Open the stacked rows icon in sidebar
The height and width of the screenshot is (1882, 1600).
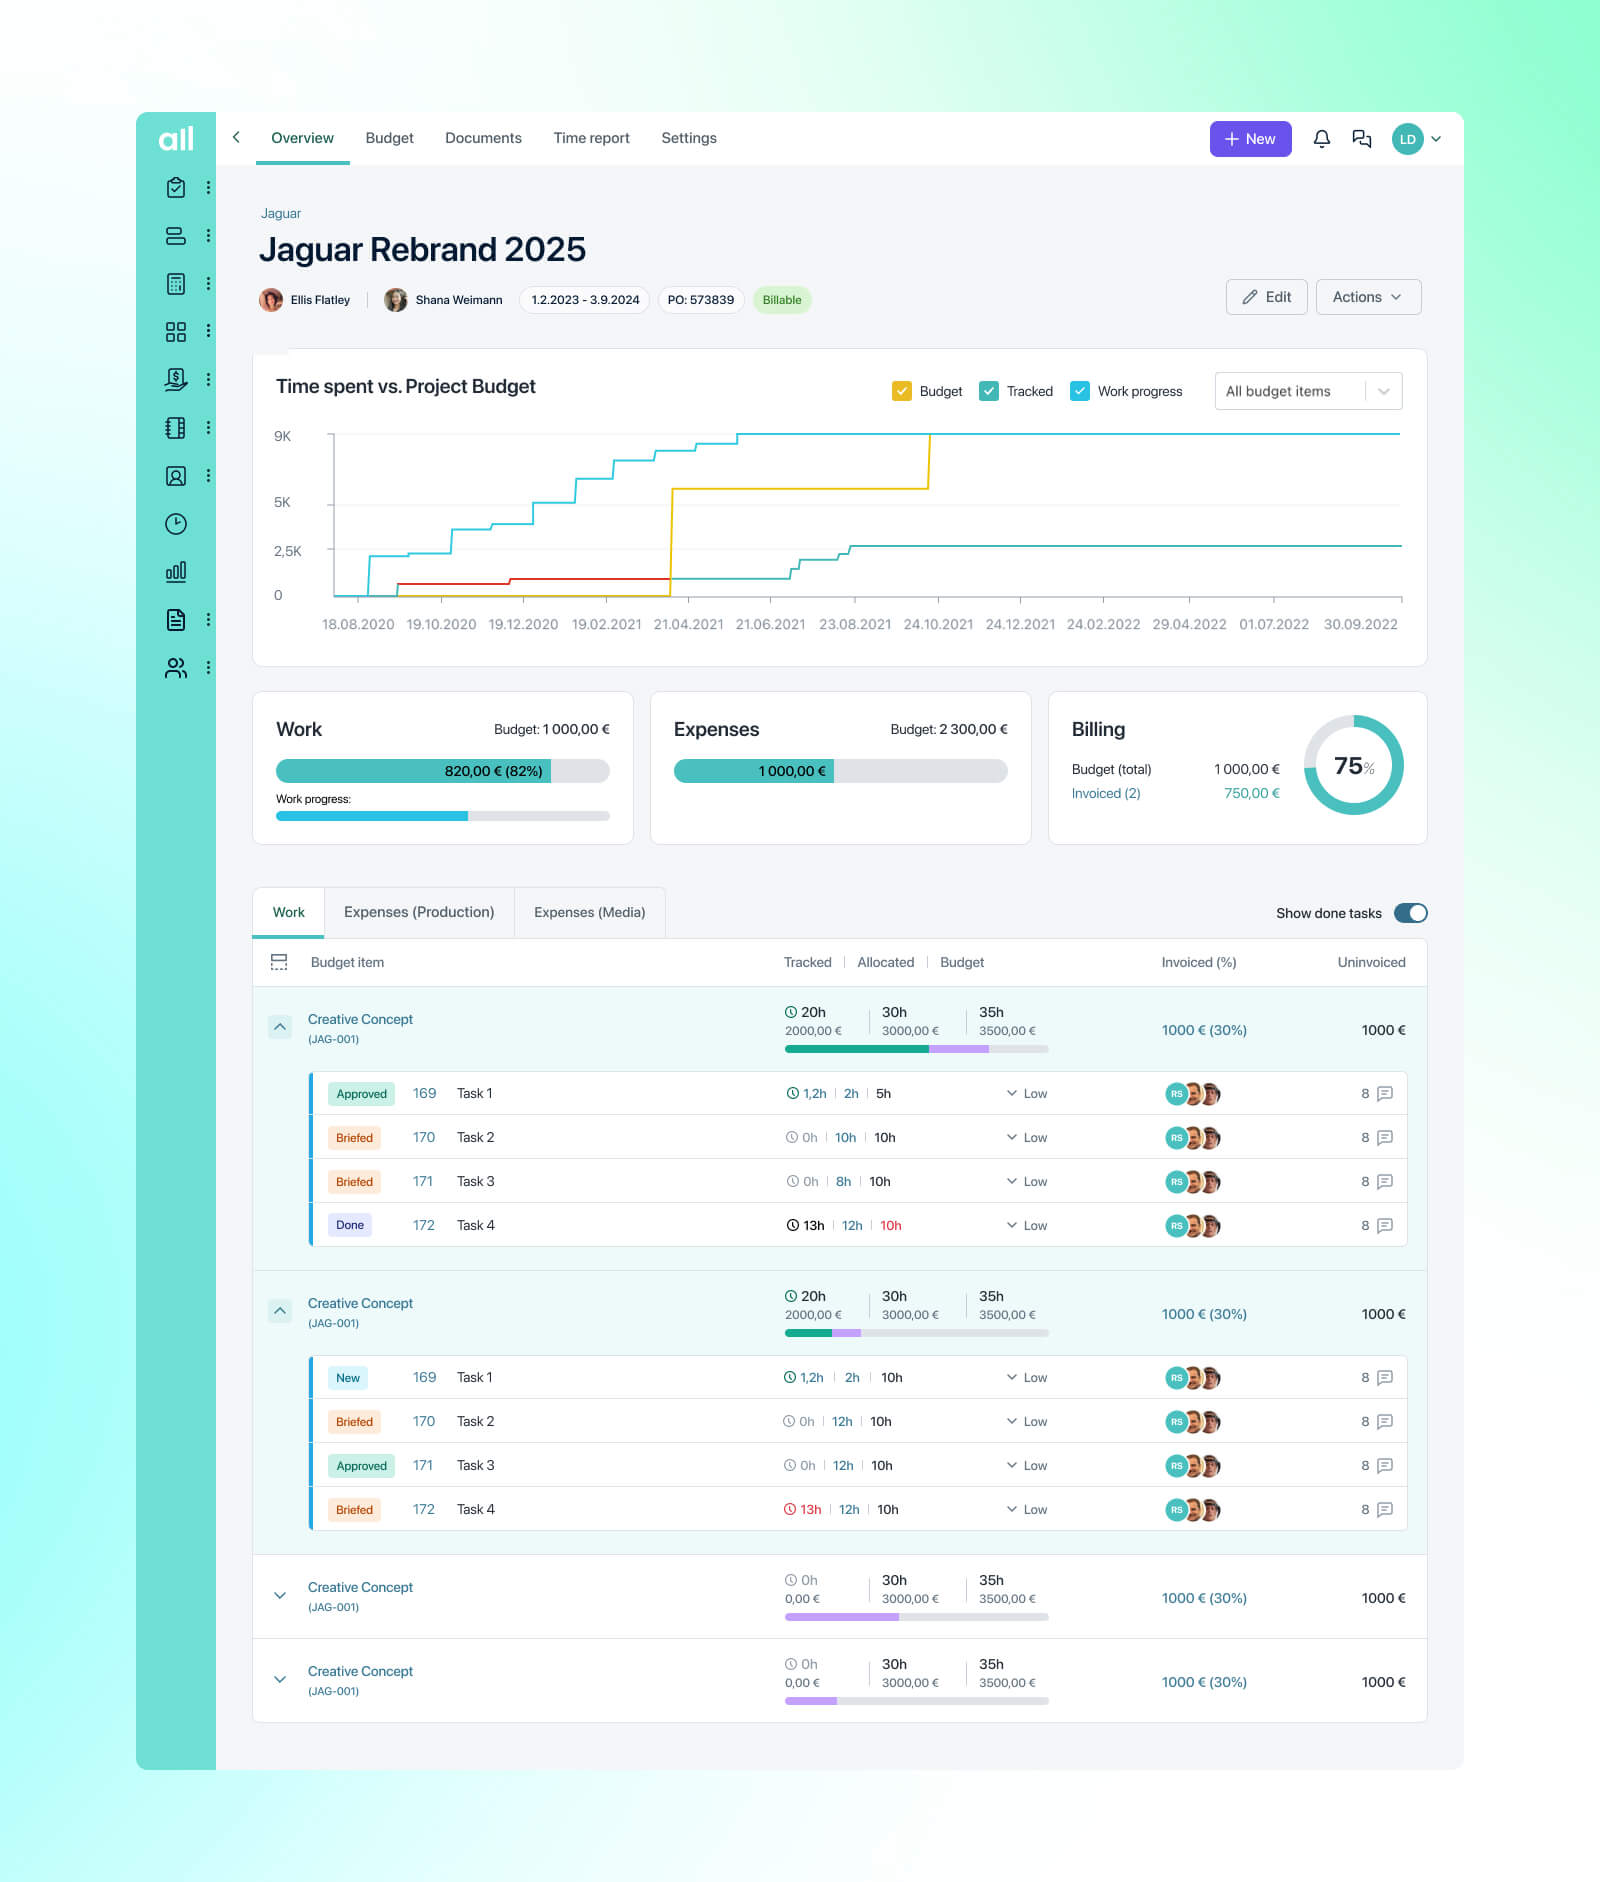coord(176,235)
